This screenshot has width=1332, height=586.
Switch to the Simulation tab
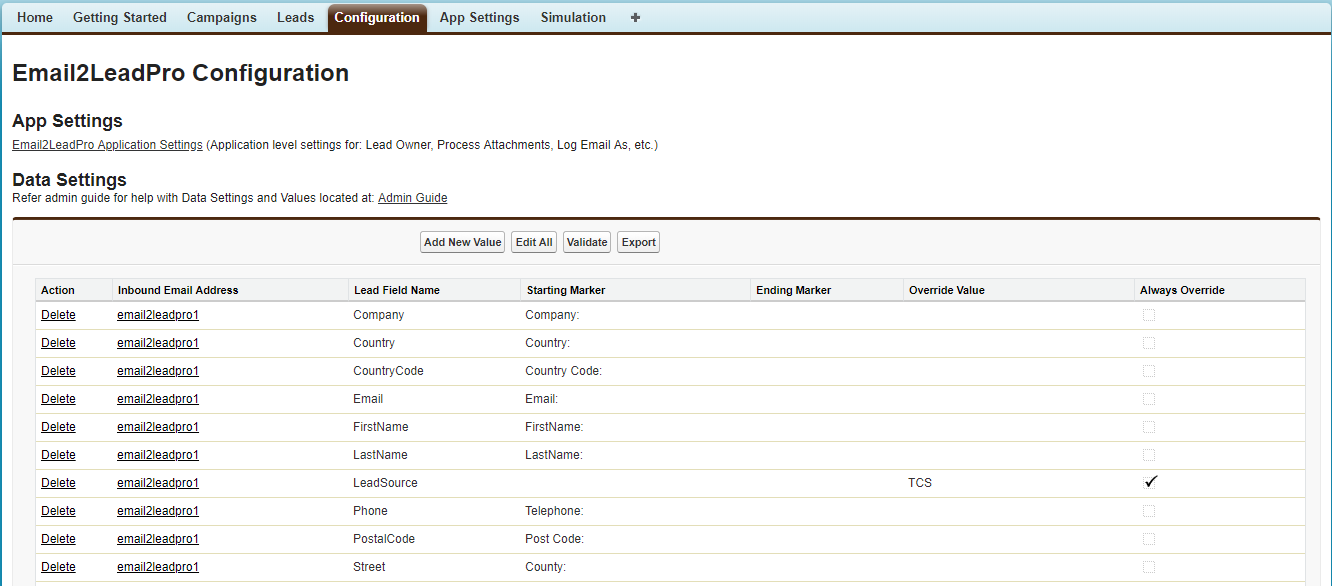coord(573,17)
